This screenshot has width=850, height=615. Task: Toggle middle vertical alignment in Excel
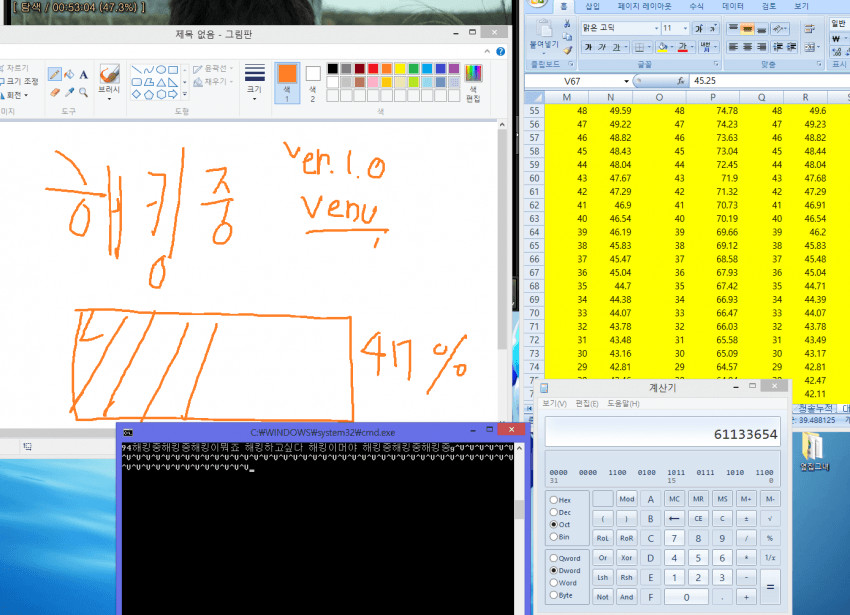747,28
